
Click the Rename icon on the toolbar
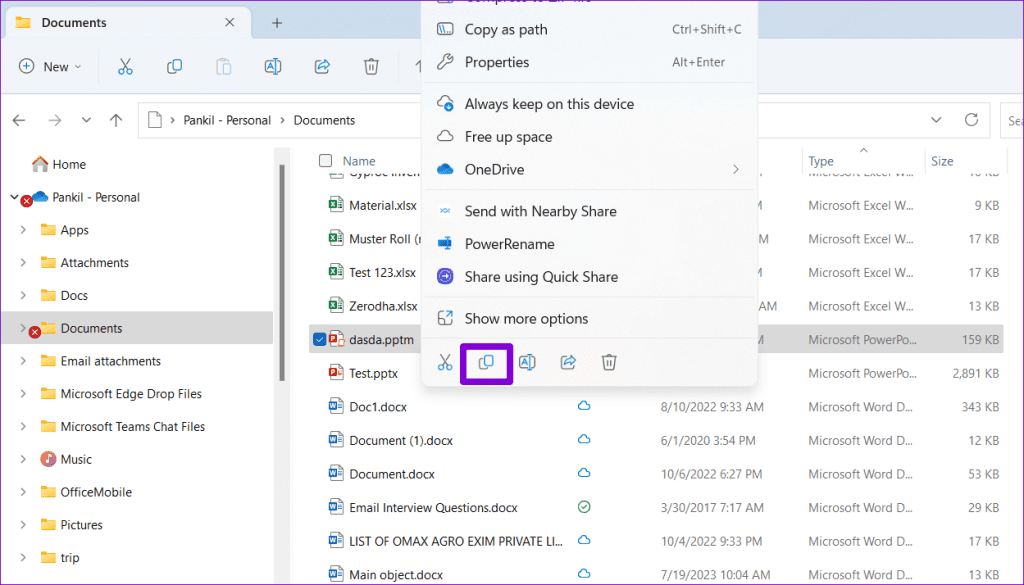click(x=271, y=66)
